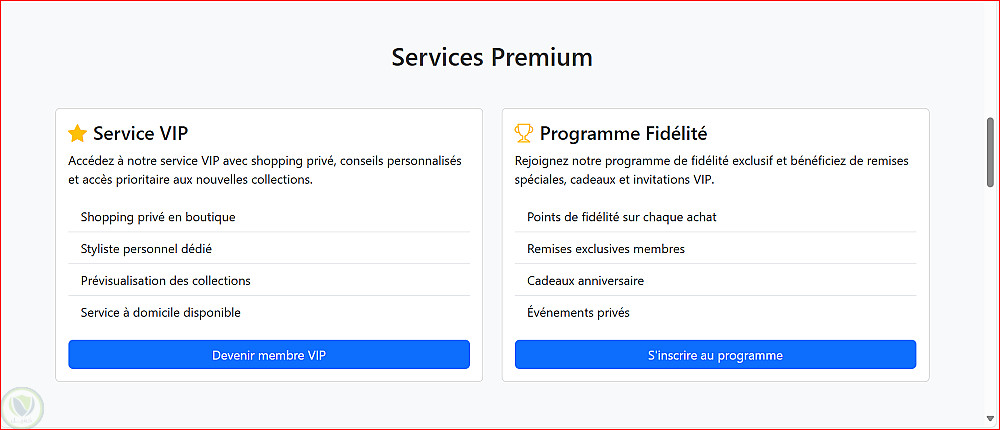Choose the Événements privés list item
The image size is (1000, 430).
click(578, 313)
